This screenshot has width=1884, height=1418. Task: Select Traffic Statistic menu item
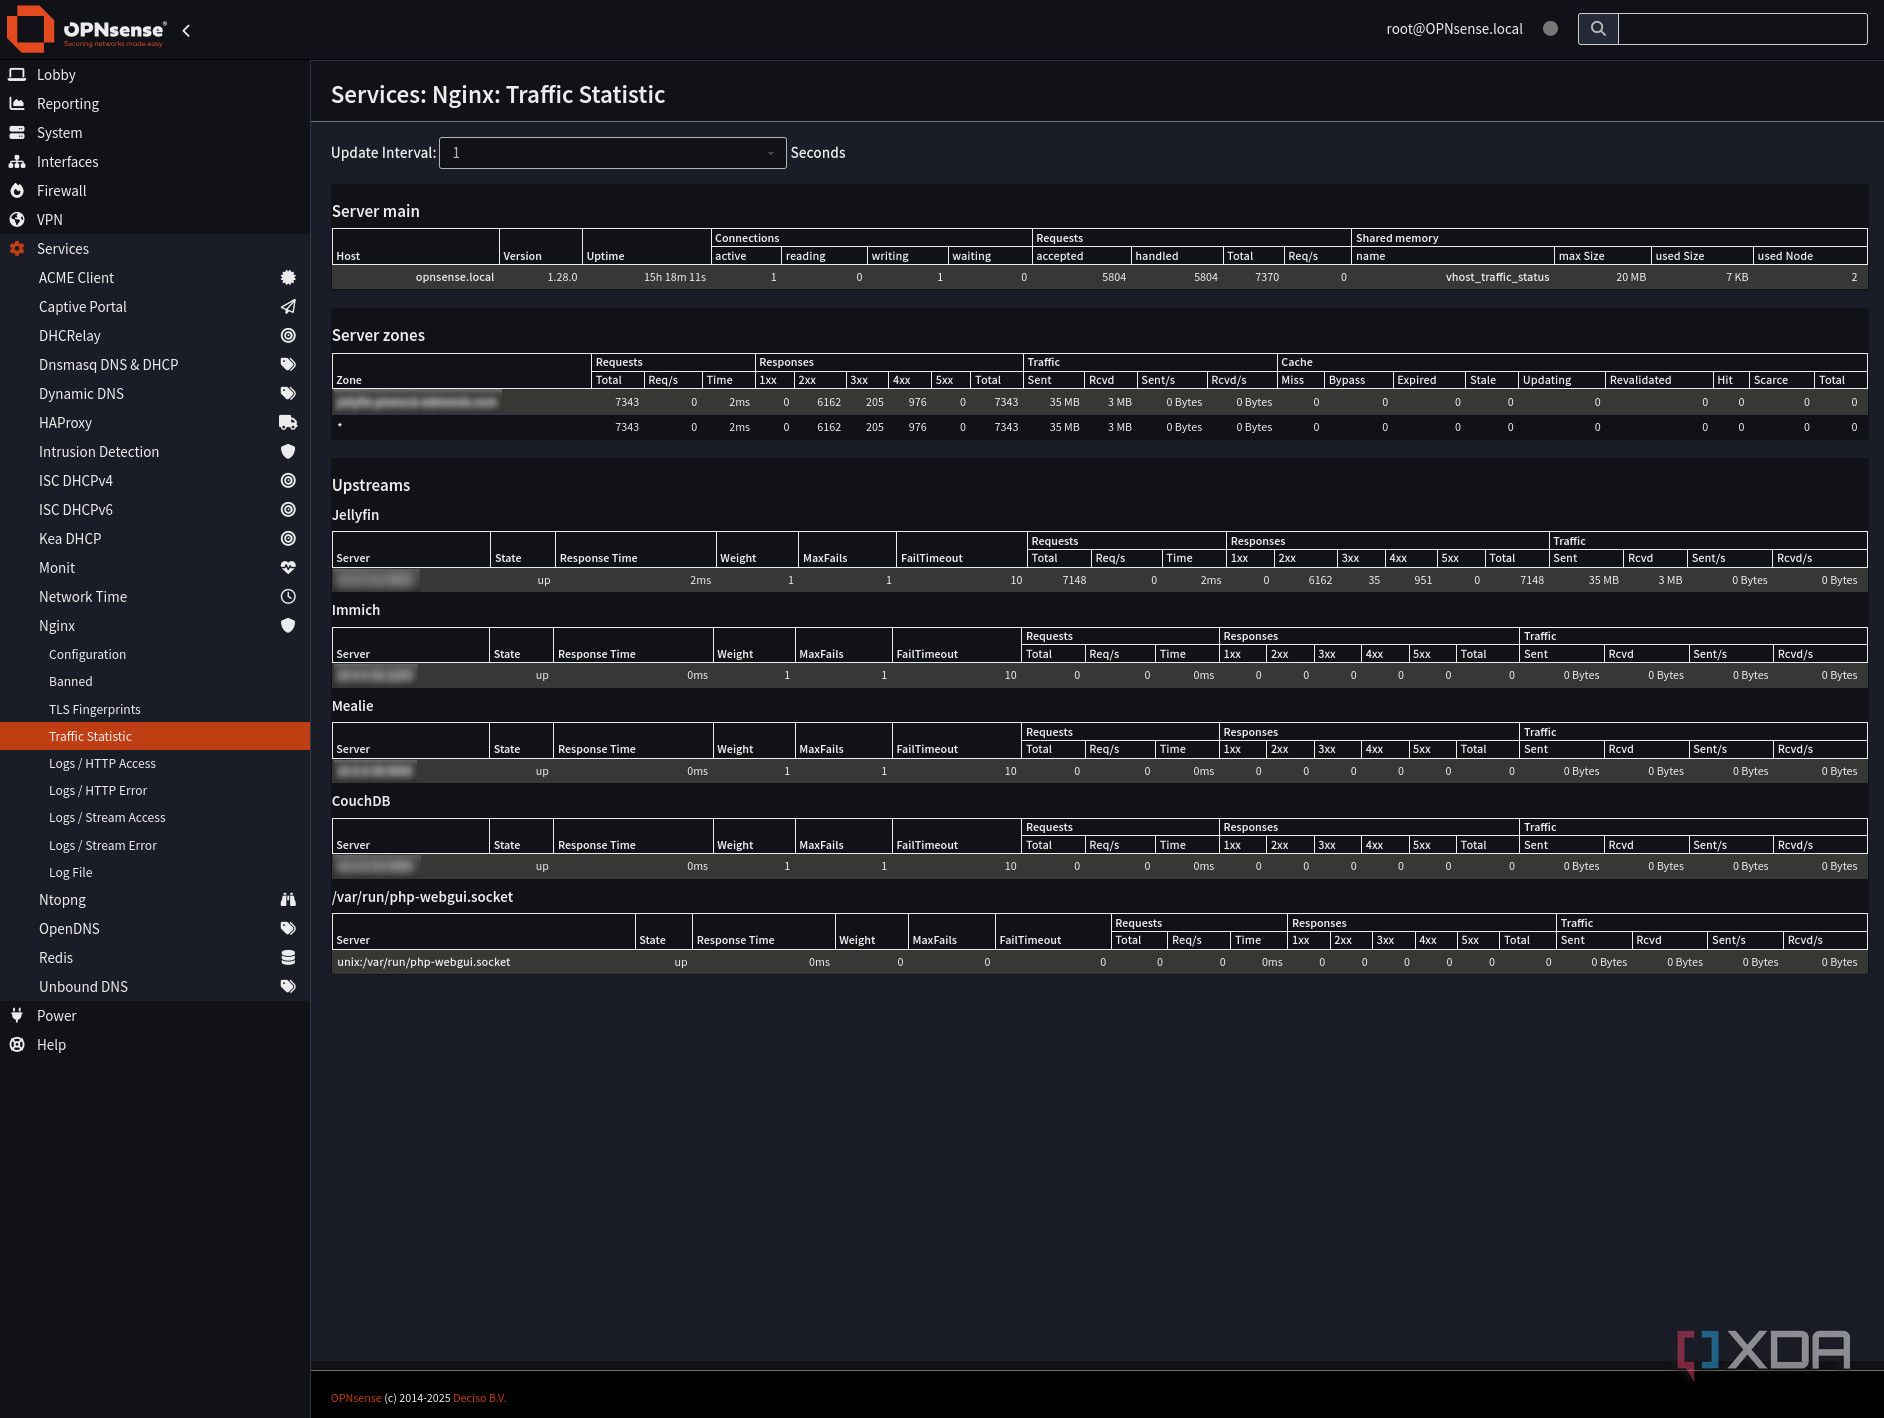tap(155, 736)
